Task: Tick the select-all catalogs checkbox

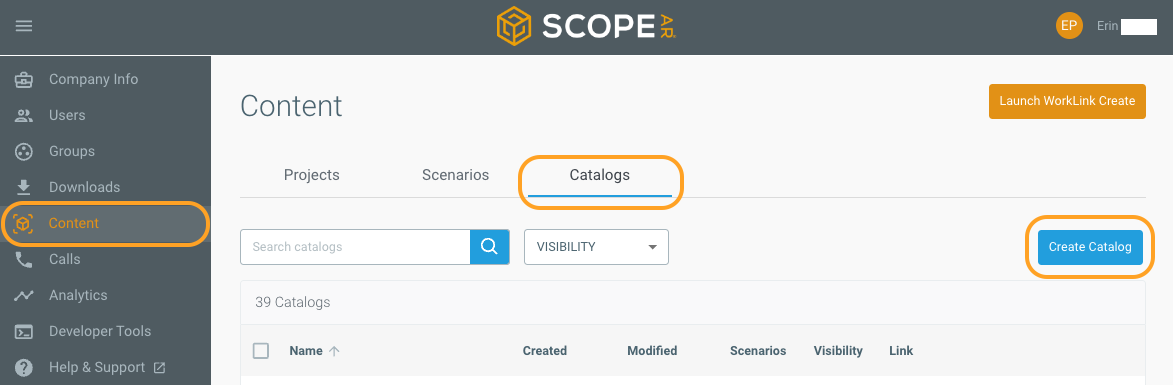Action: tap(261, 351)
